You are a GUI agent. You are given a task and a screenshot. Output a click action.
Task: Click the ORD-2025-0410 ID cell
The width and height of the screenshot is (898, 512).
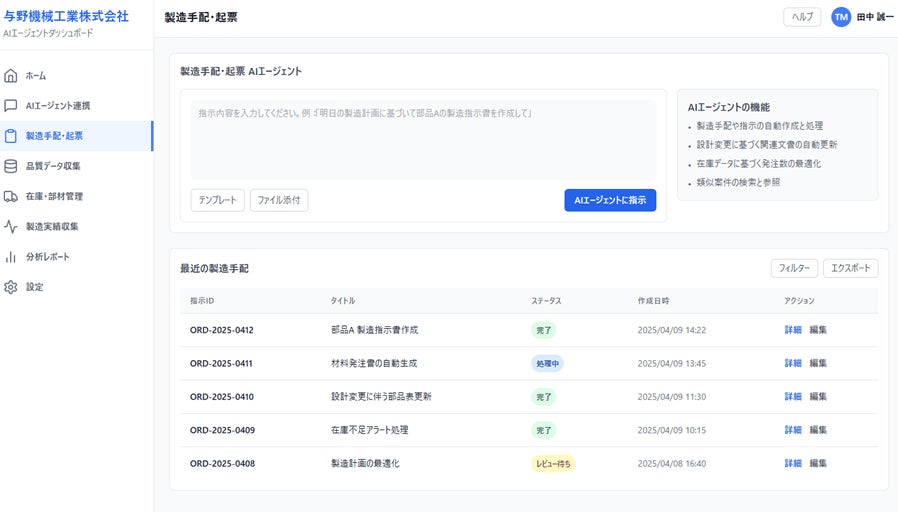pyautogui.click(x=222, y=396)
